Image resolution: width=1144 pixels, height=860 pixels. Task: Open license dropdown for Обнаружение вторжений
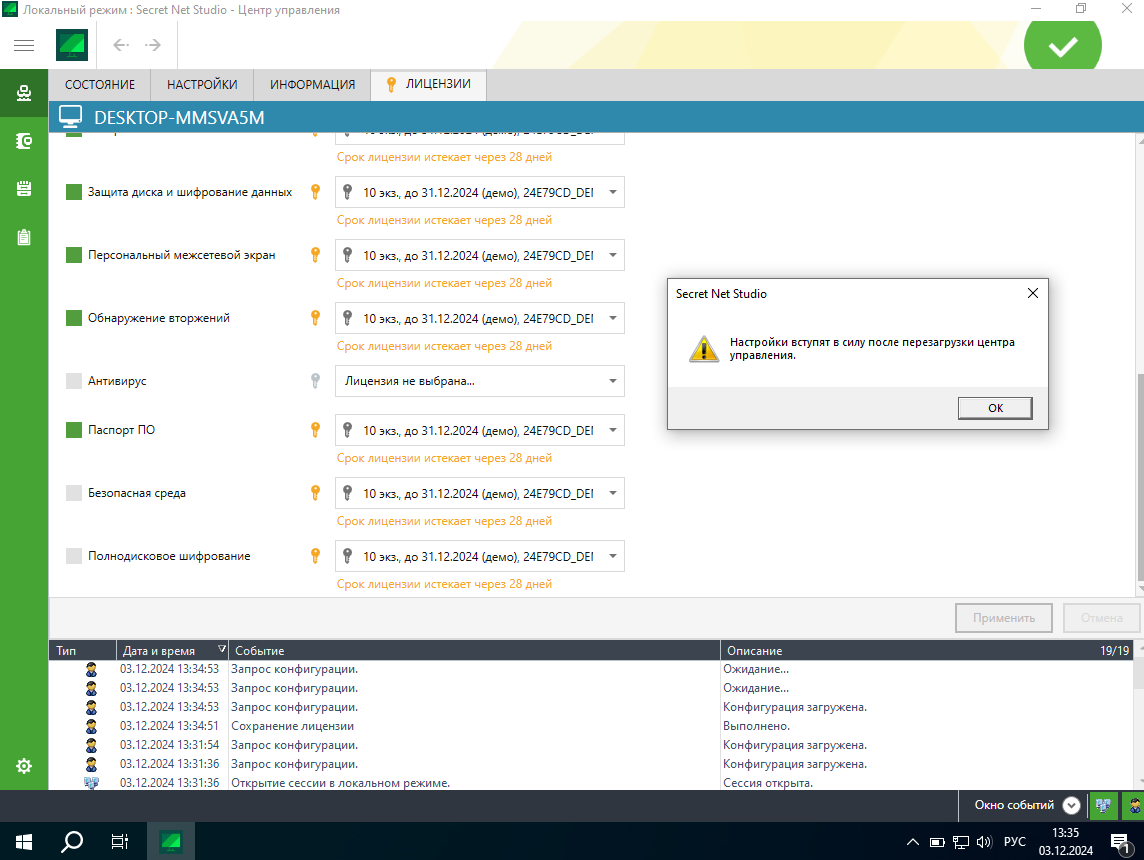click(479, 318)
